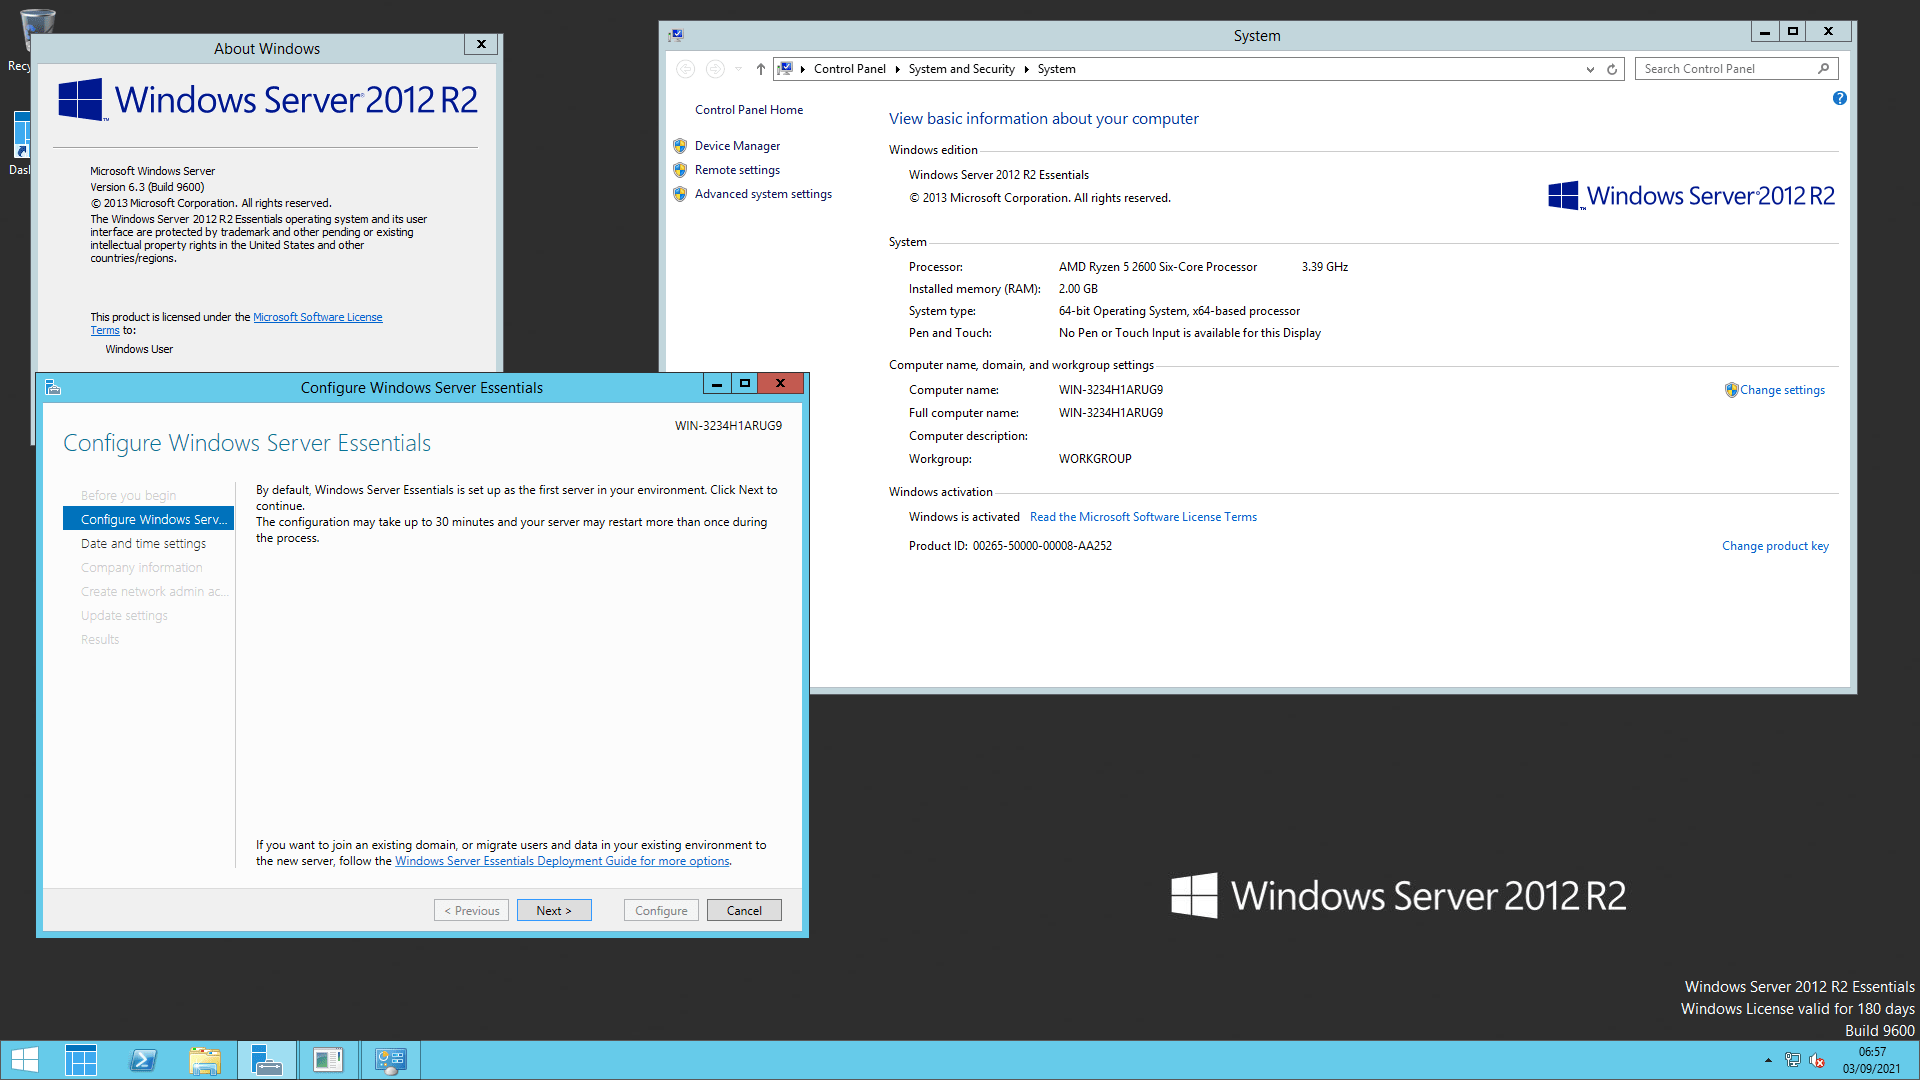Show hidden icons in the notification area
This screenshot has width=1920, height=1080.
(x=1766, y=1060)
